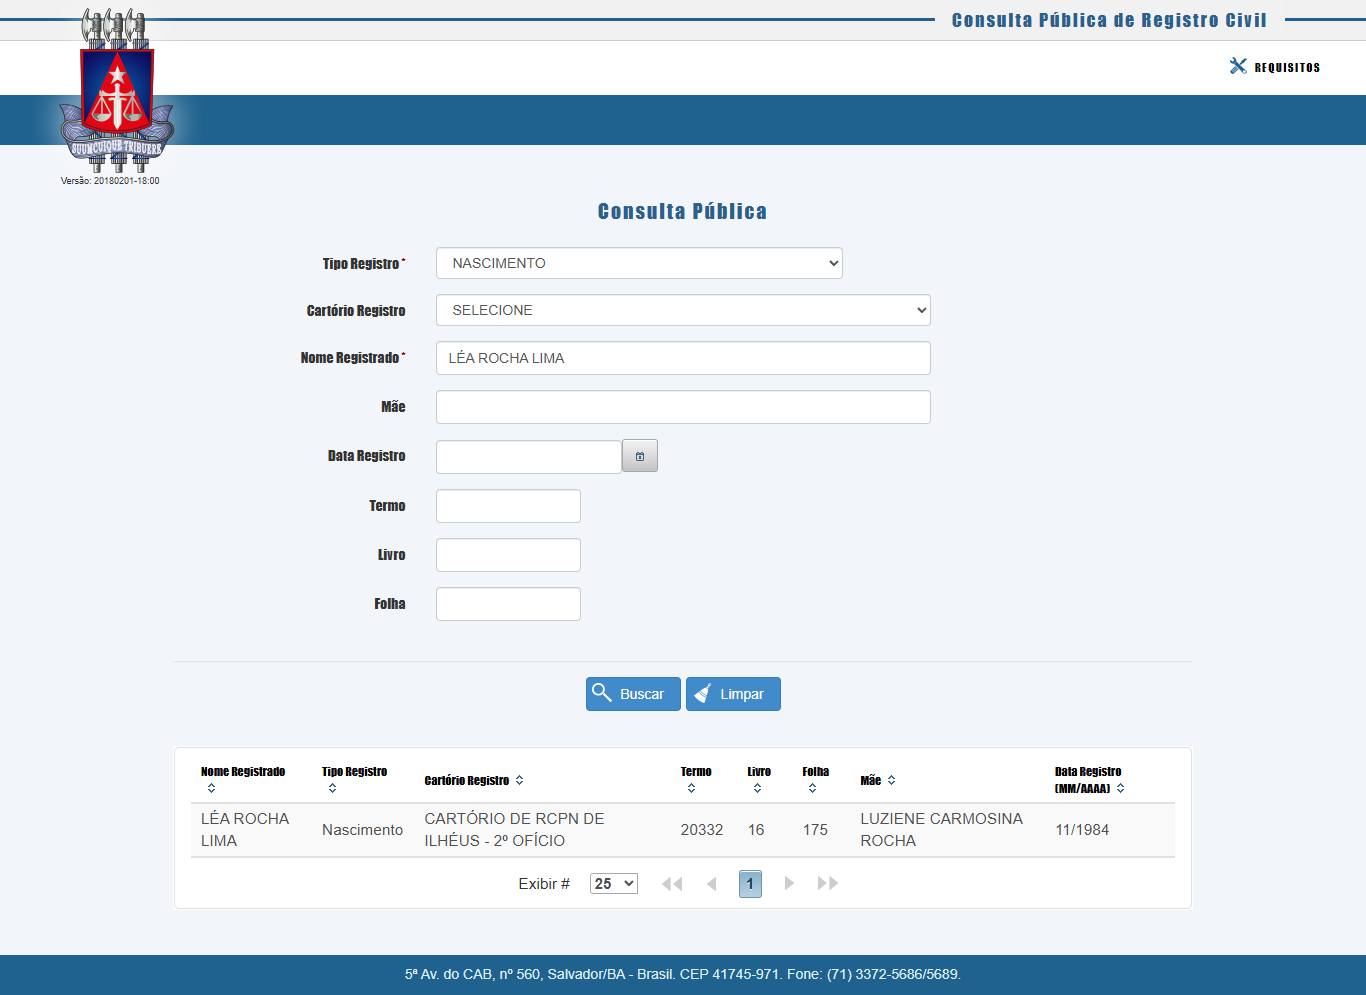Screen dimensions: 1366x995
Task: Change the Exibir rows-per-page selector
Action: 614,884
